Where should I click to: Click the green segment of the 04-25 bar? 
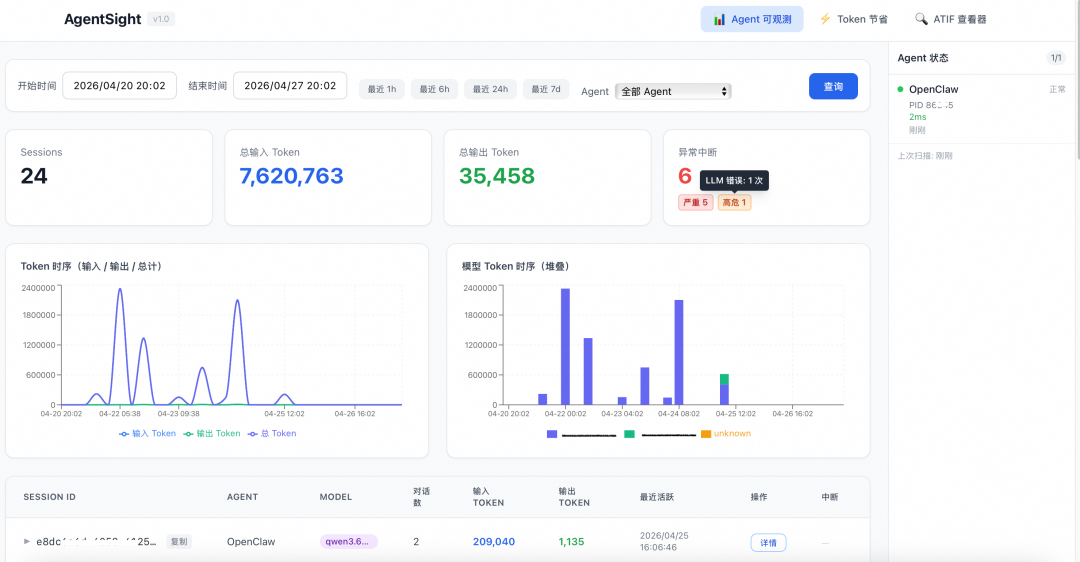point(724,379)
